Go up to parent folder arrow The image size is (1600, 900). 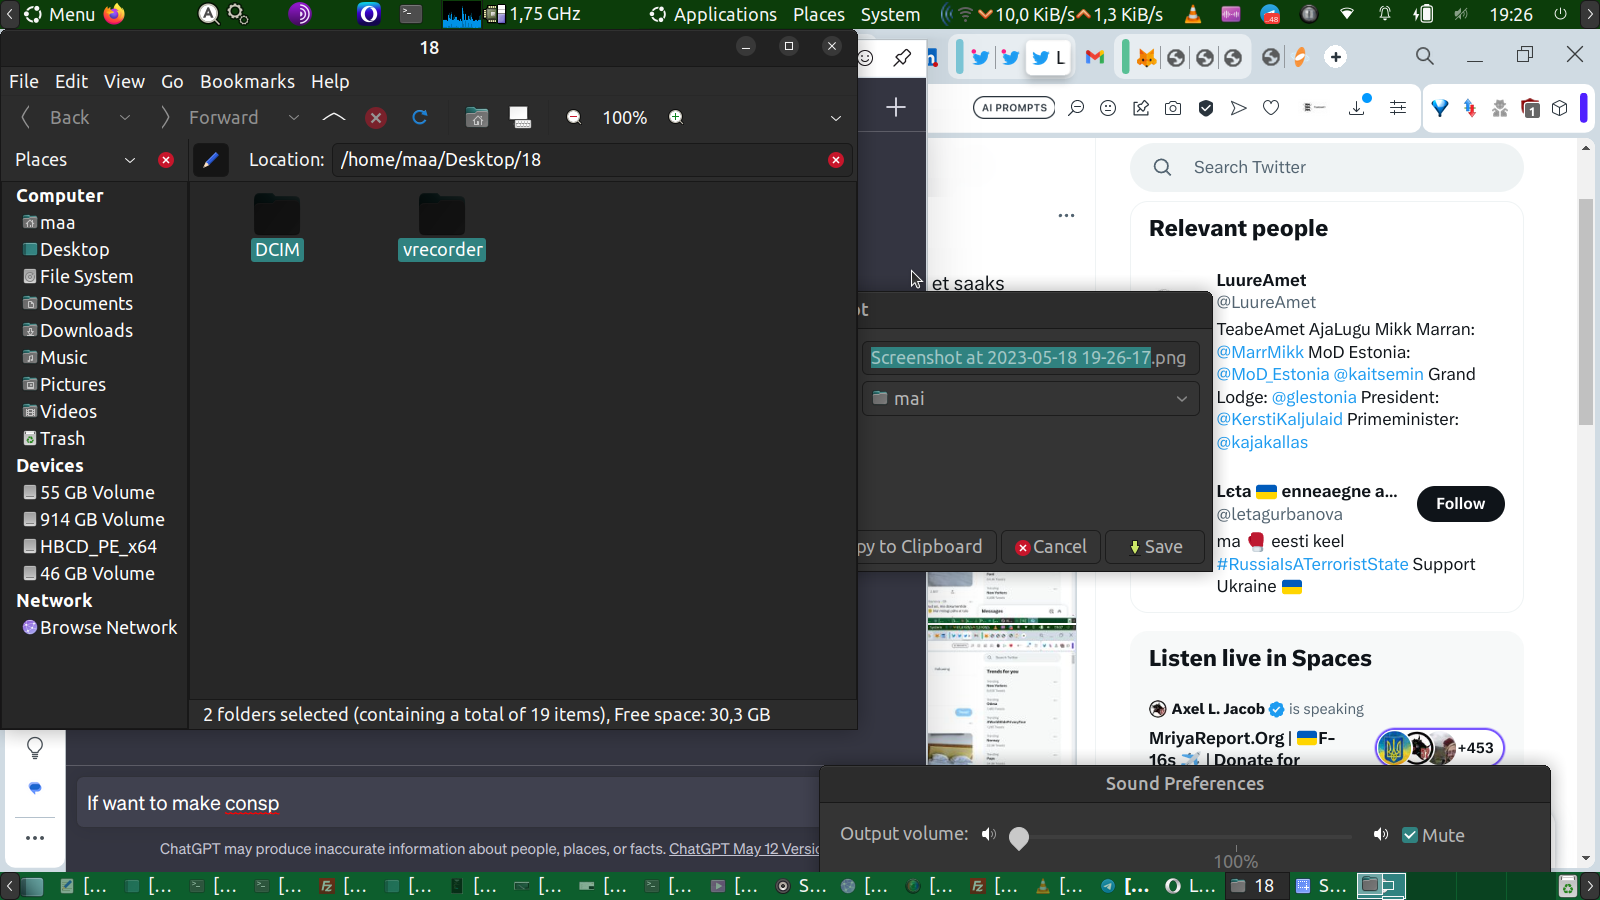tap(334, 118)
